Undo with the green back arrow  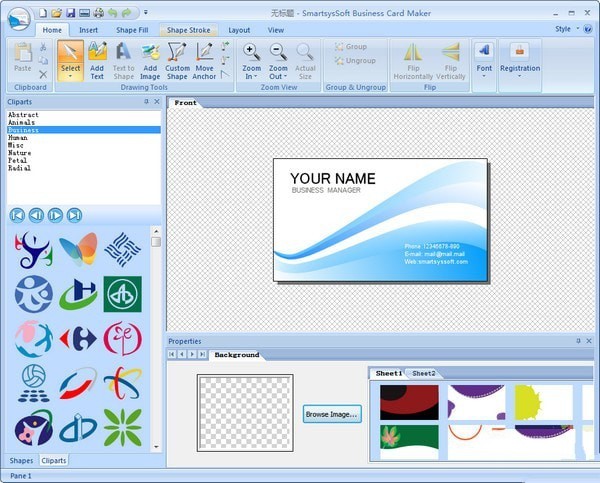[112, 13]
